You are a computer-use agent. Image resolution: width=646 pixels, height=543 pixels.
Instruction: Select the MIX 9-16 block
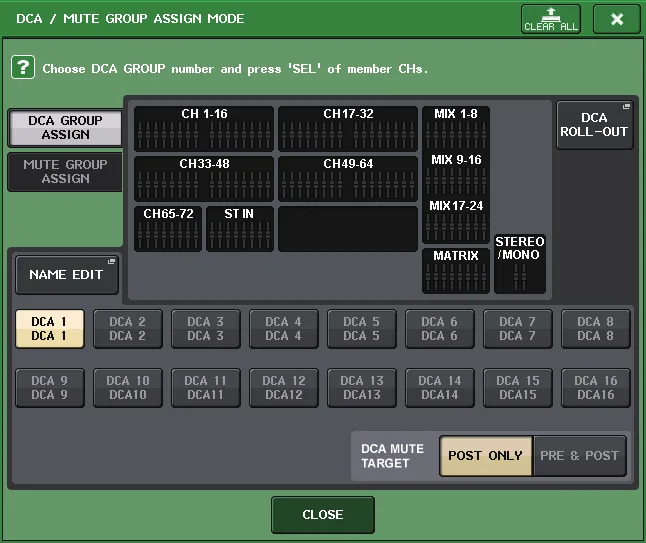click(x=456, y=175)
